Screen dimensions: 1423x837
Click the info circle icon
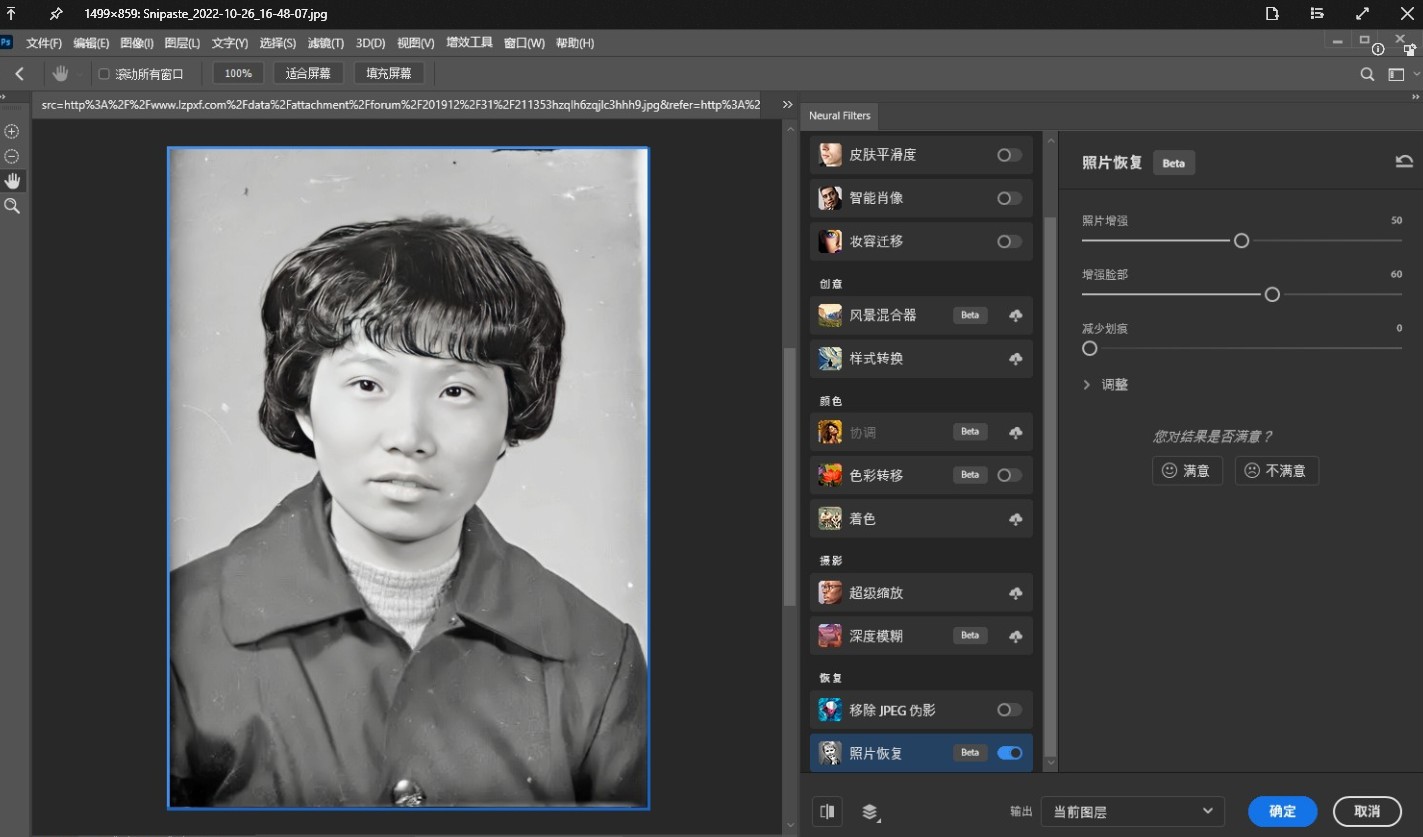(1378, 49)
